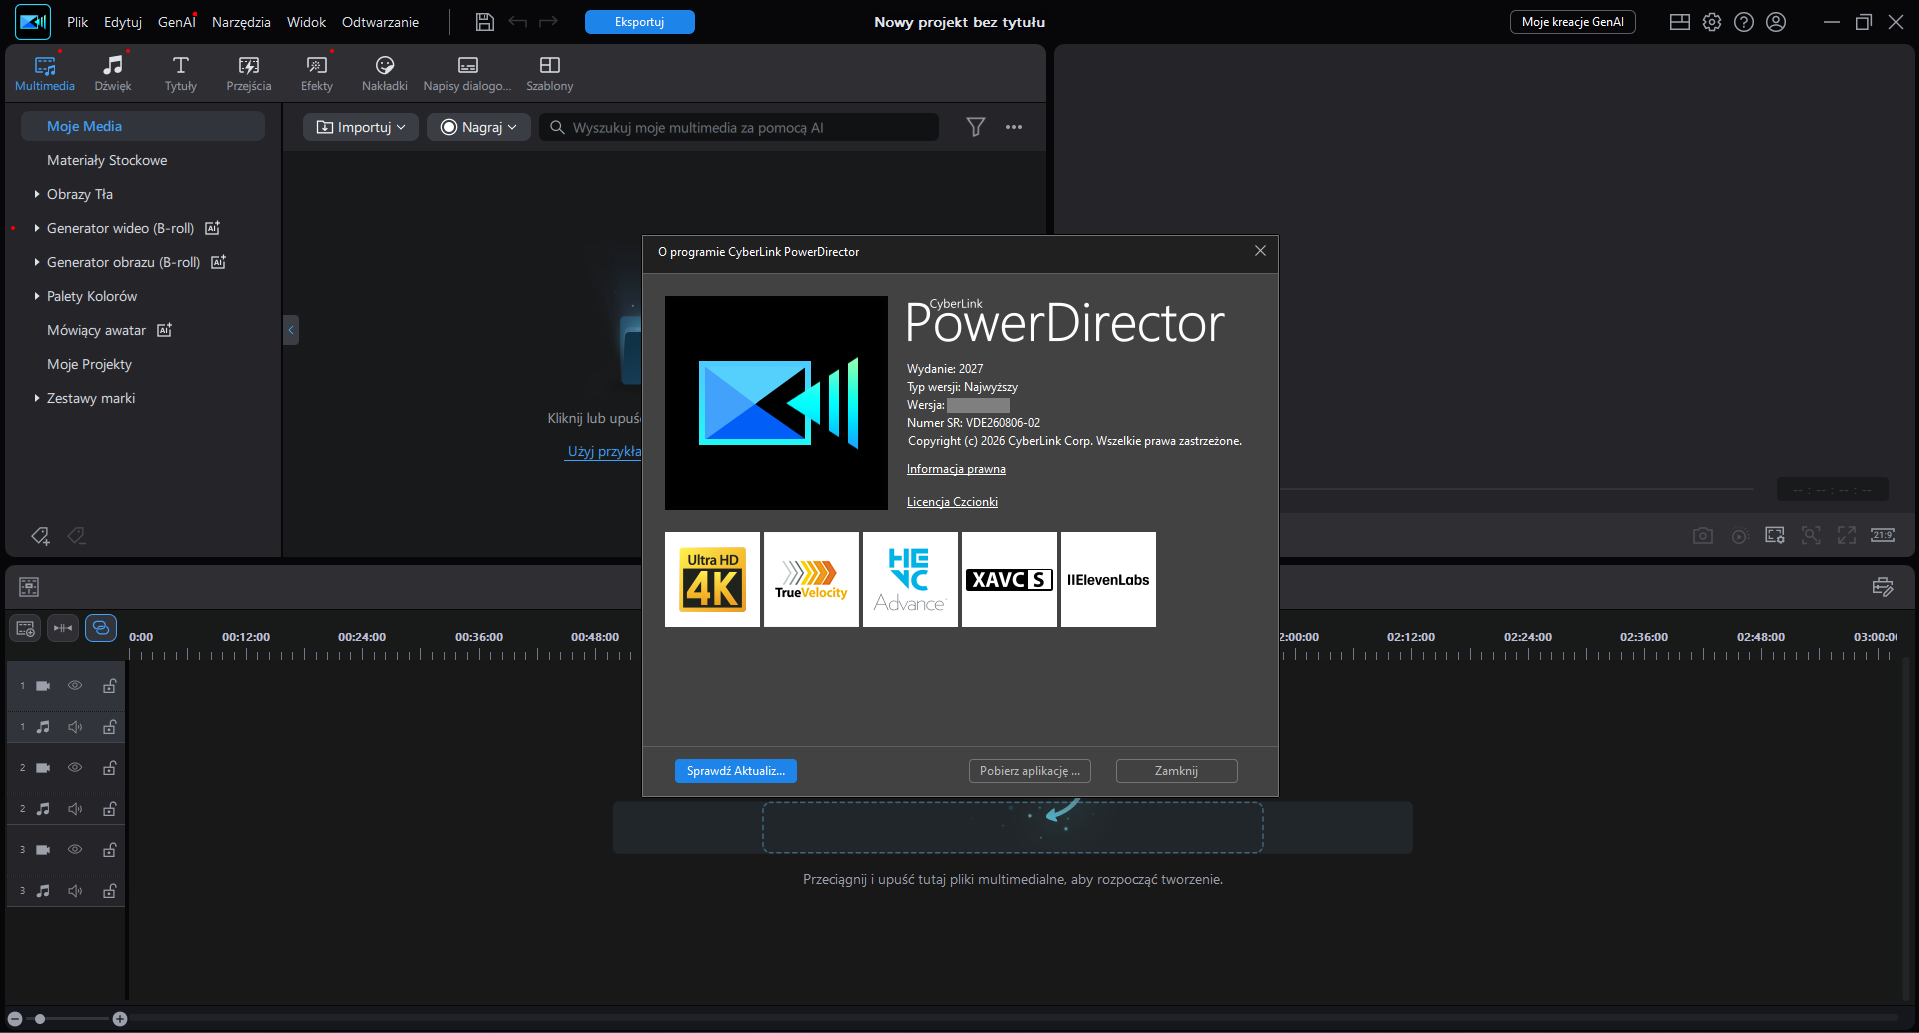
Task: Lock video track 1
Action: click(110, 686)
